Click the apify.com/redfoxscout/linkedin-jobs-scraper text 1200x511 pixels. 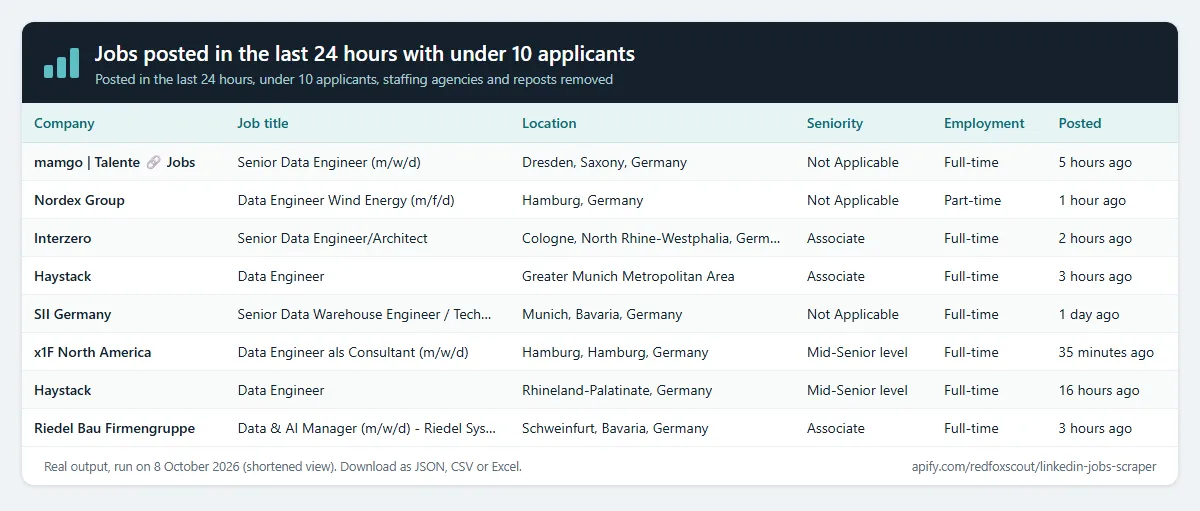pos(1034,466)
